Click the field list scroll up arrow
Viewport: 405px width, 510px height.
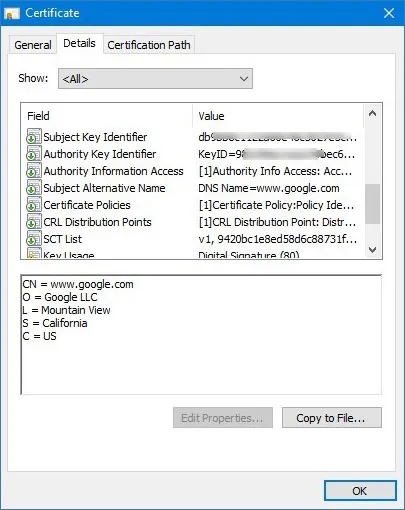click(373, 113)
